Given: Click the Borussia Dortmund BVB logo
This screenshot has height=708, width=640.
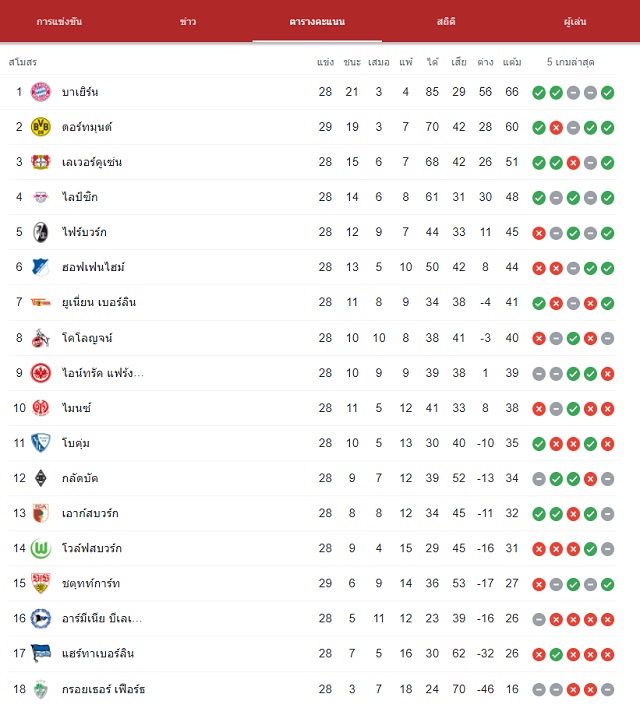Looking at the screenshot, I should click(x=41, y=127).
